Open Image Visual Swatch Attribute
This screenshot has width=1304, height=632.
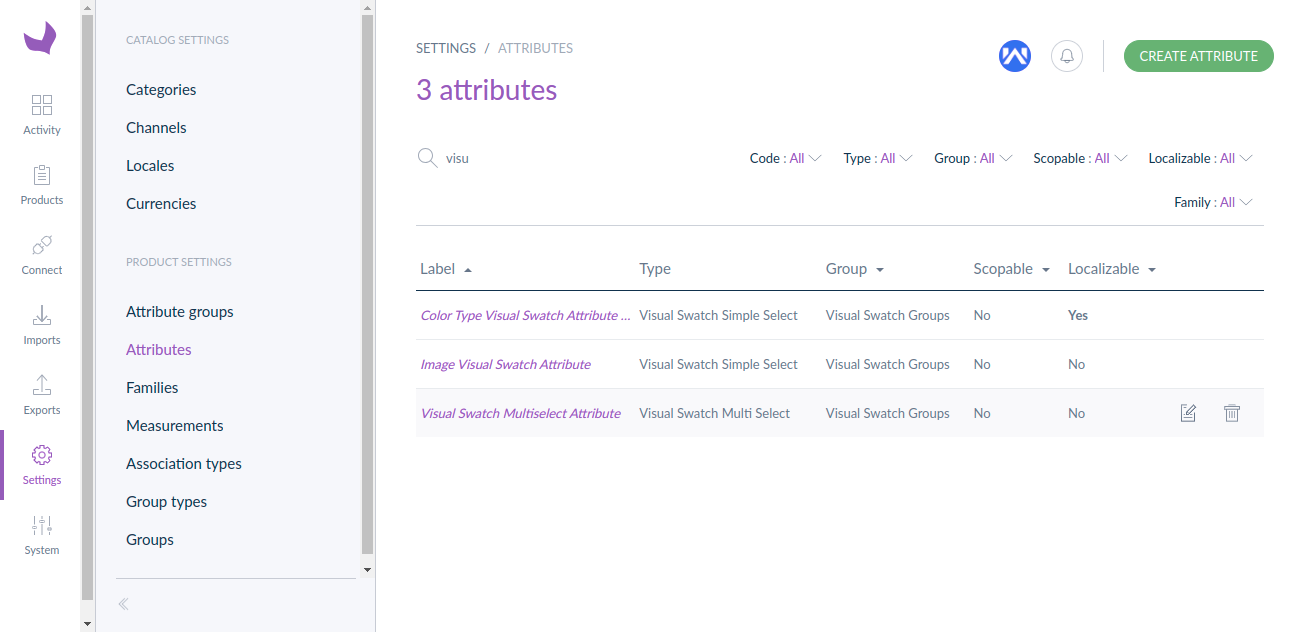pyautogui.click(x=505, y=364)
